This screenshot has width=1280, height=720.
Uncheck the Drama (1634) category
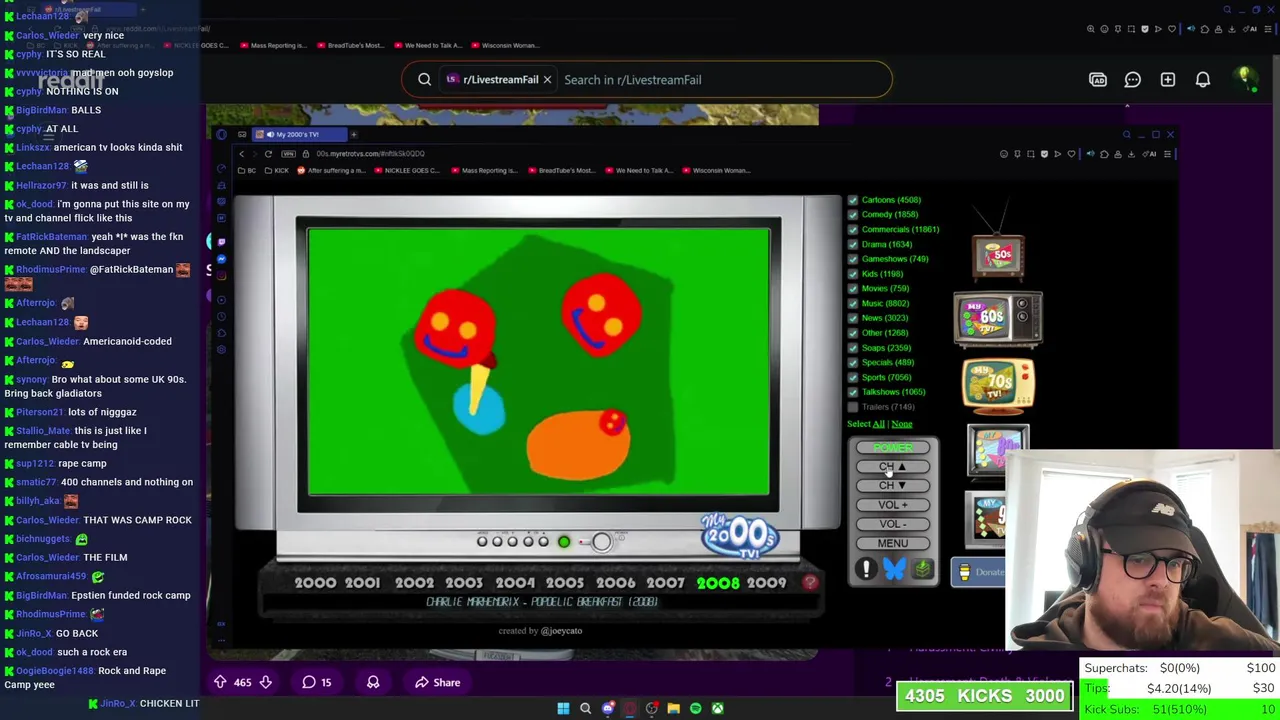pyautogui.click(x=853, y=244)
